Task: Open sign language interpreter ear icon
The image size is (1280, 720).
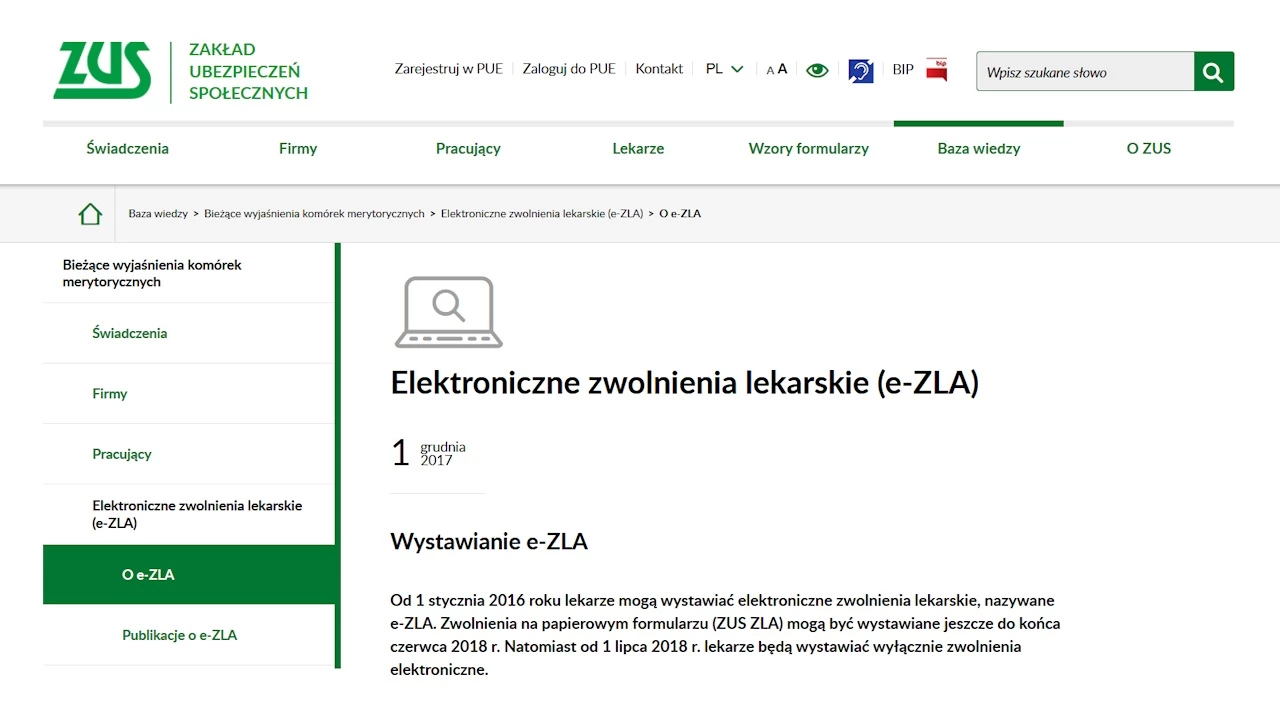Action: (x=860, y=71)
